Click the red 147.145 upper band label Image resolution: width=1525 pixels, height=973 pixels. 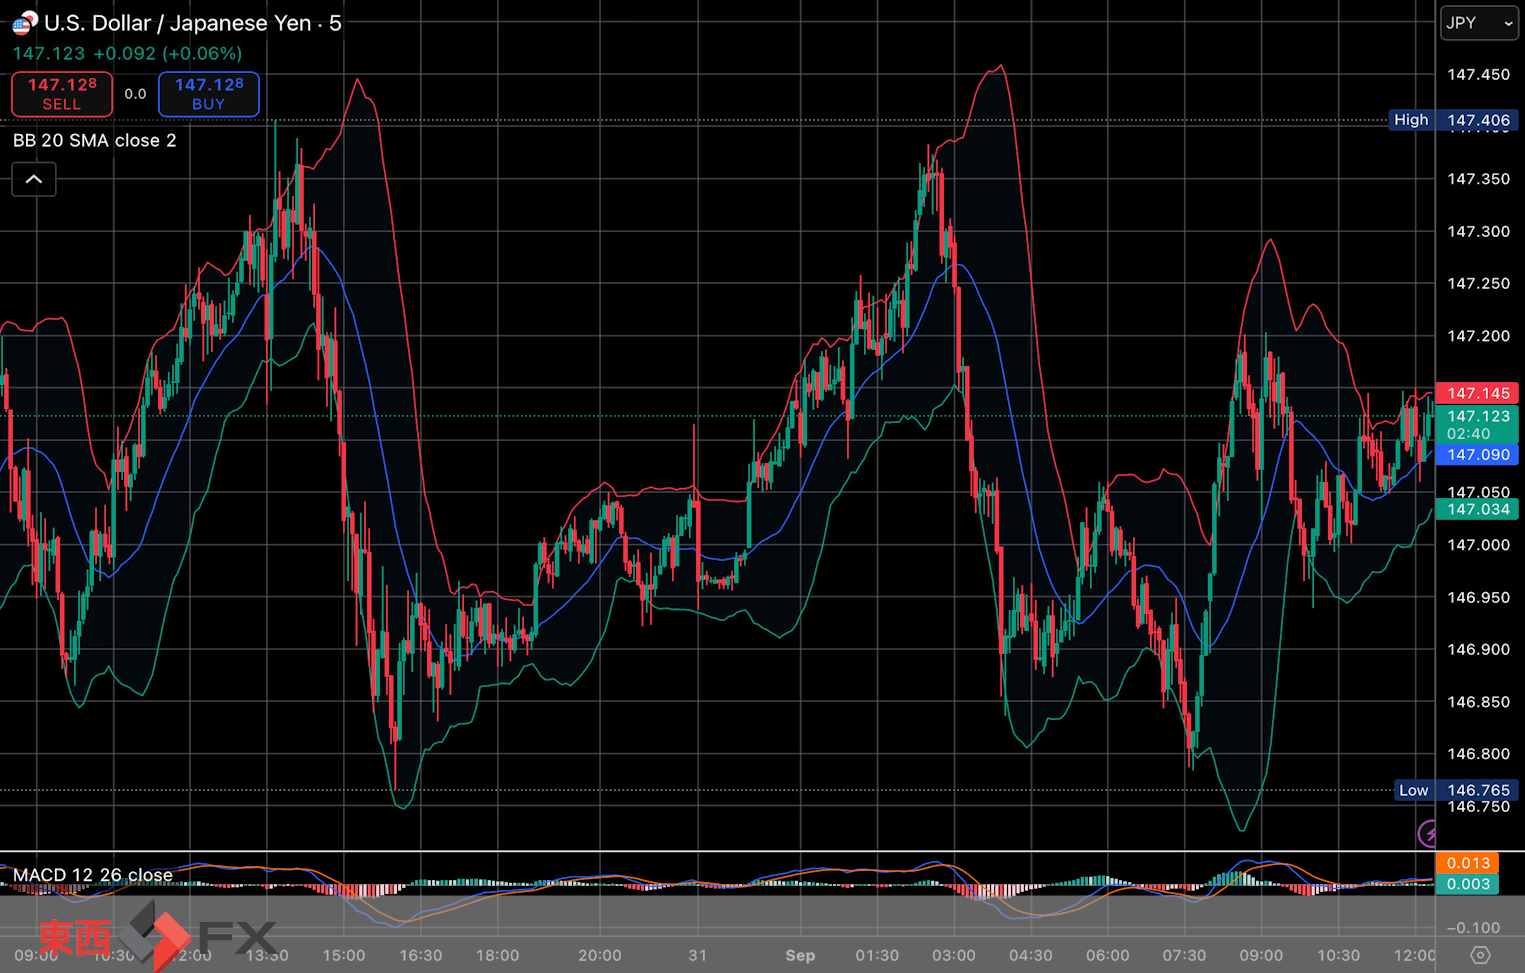click(x=1477, y=393)
